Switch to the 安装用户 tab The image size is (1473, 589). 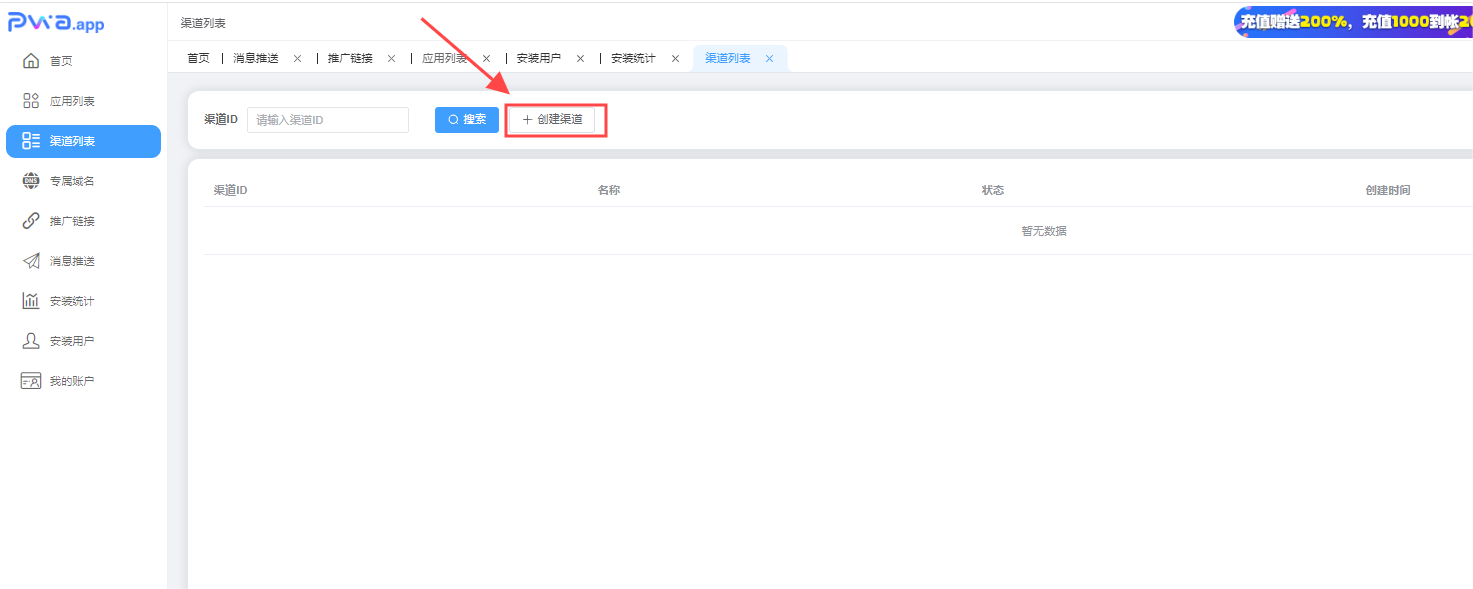coord(538,59)
